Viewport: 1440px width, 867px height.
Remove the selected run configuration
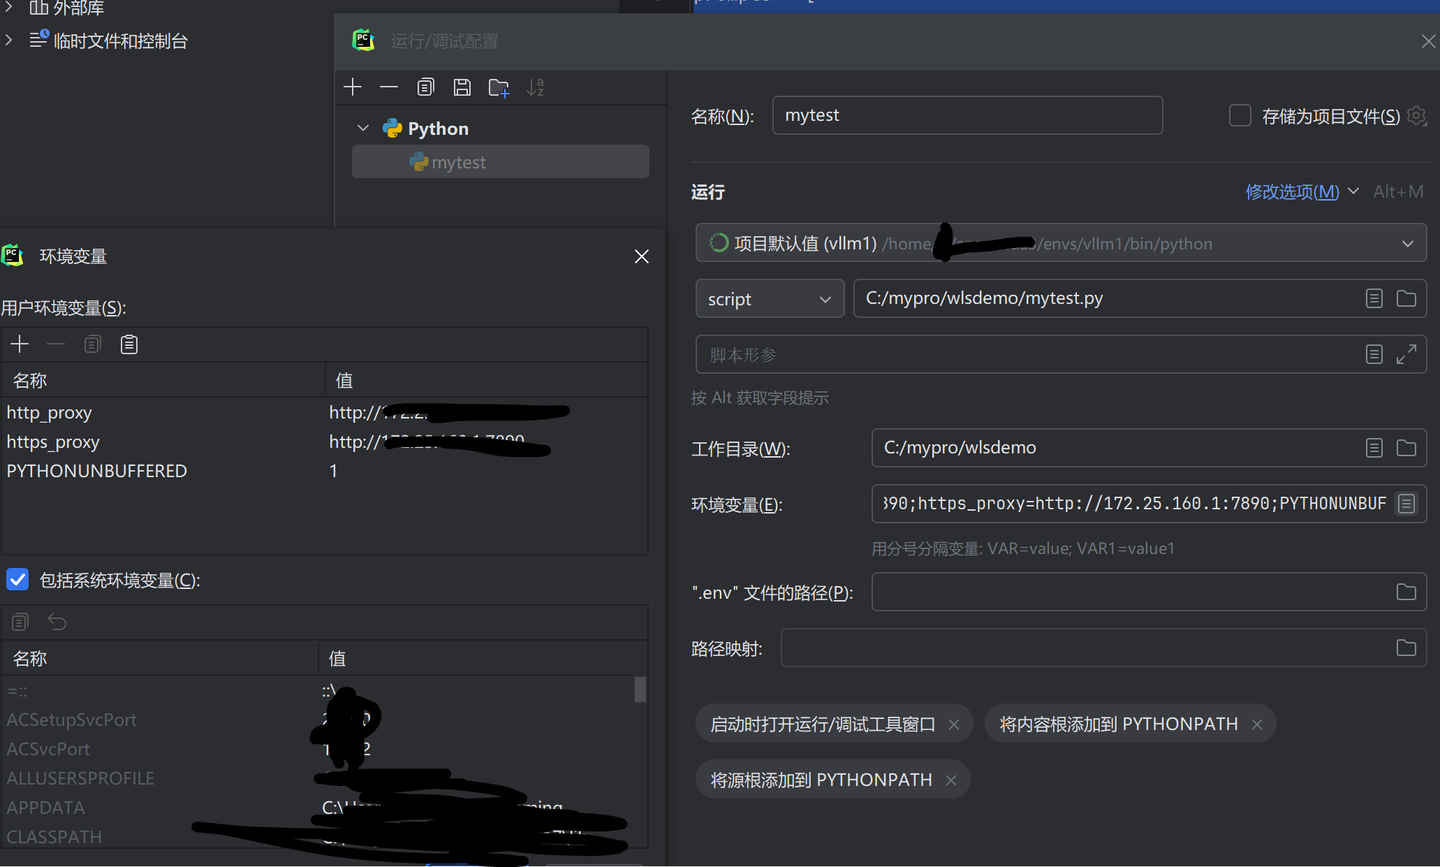pyautogui.click(x=389, y=87)
